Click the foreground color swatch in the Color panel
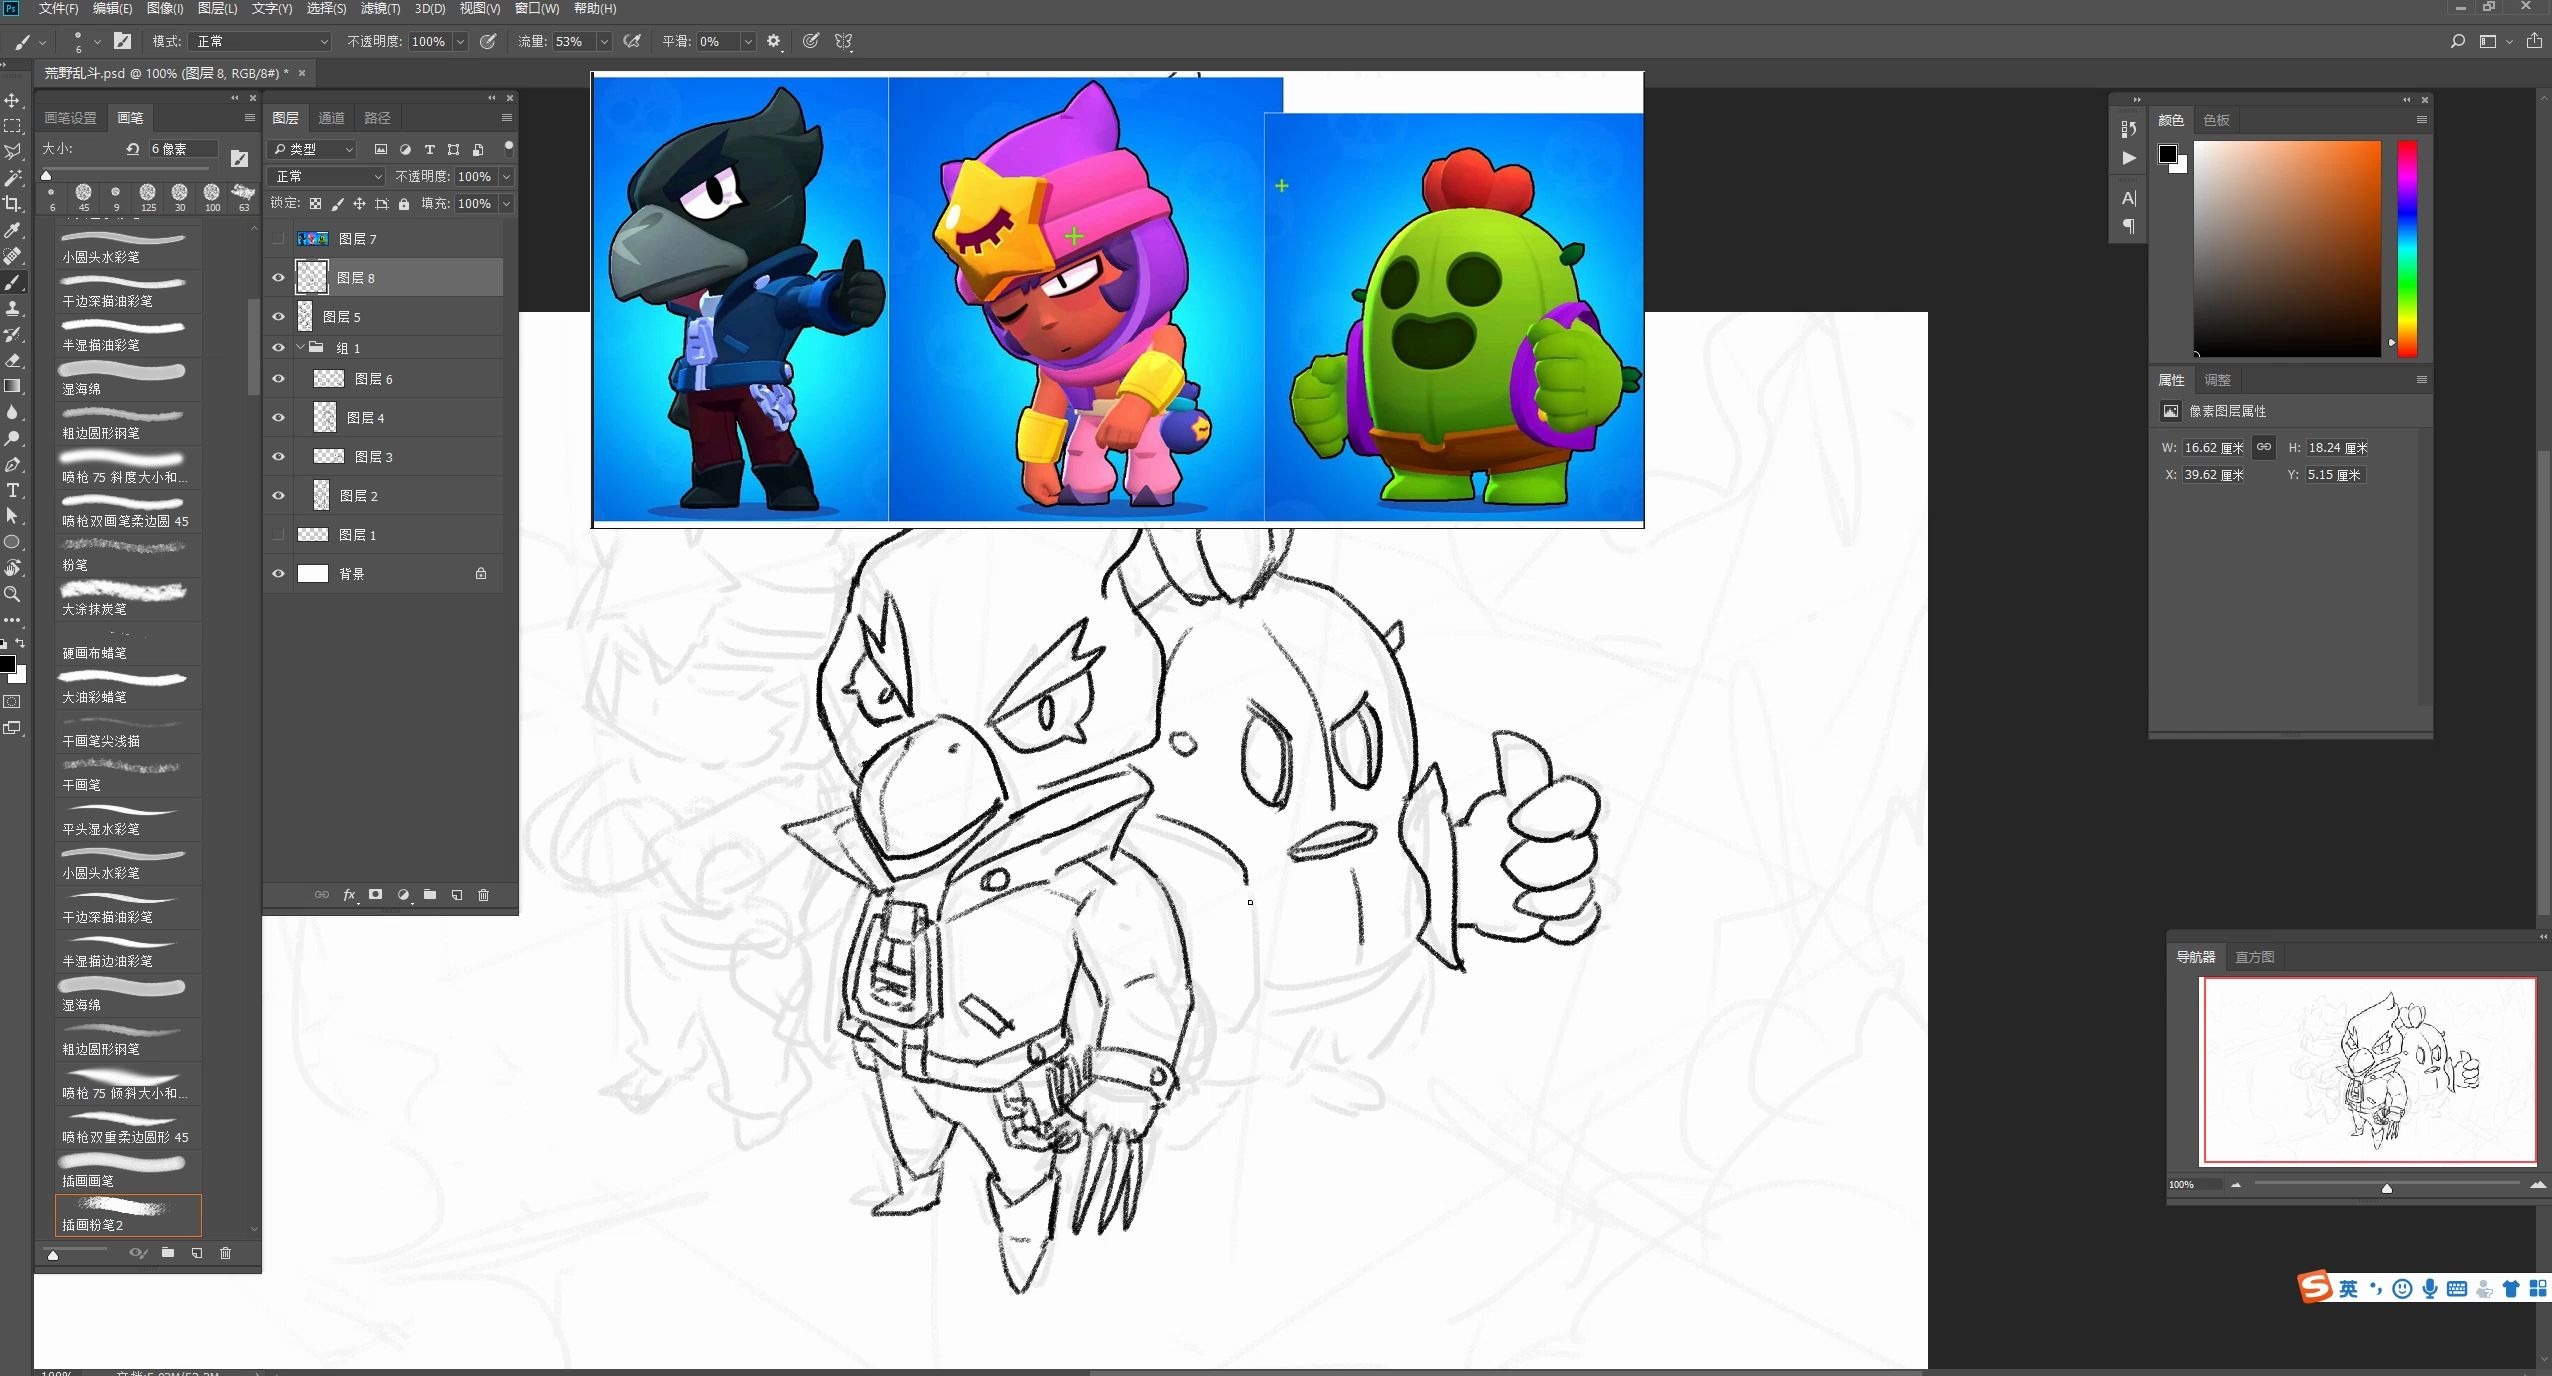 pos(2167,154)
